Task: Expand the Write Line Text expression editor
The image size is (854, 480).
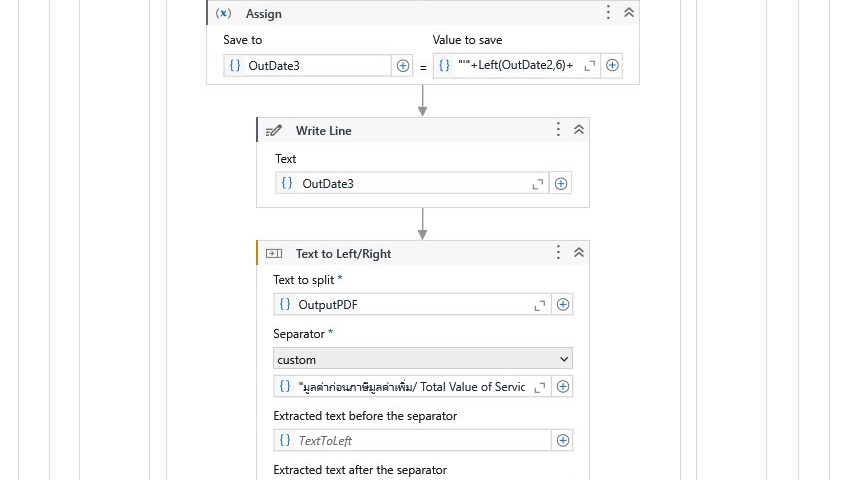Action: [538, 184]
